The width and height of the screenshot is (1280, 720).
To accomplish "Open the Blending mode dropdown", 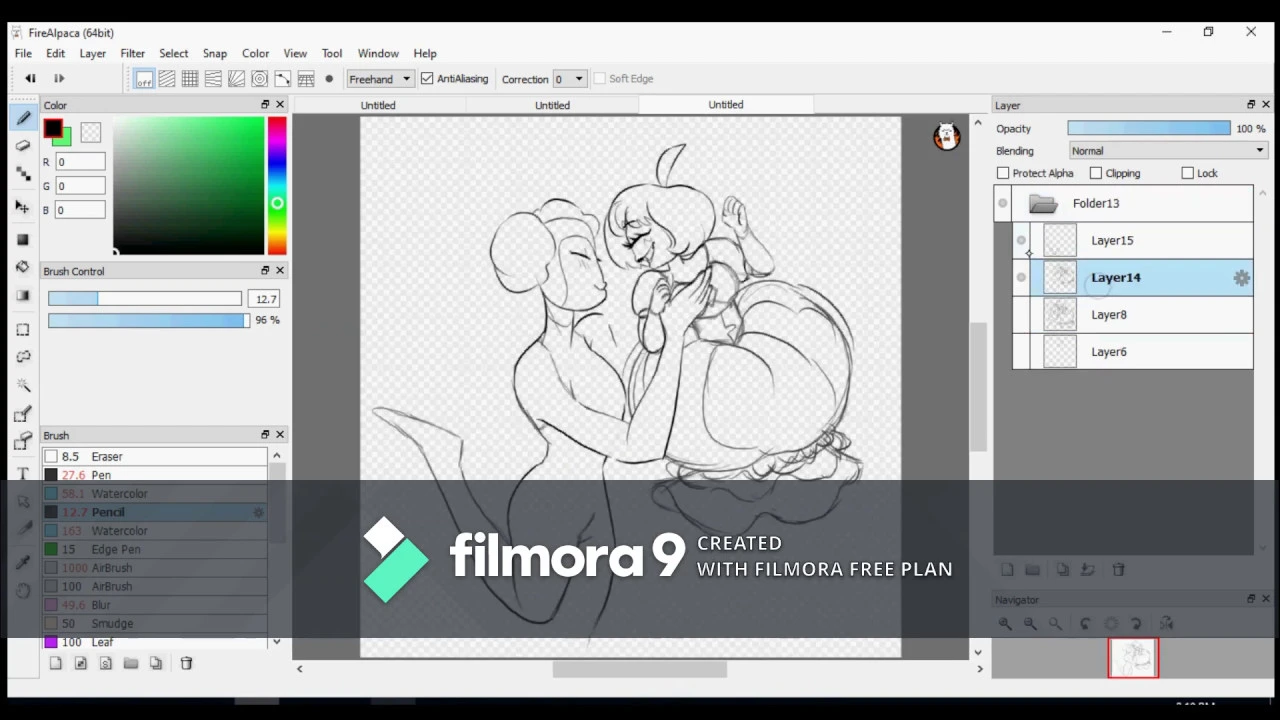I will pos(1168,151).
